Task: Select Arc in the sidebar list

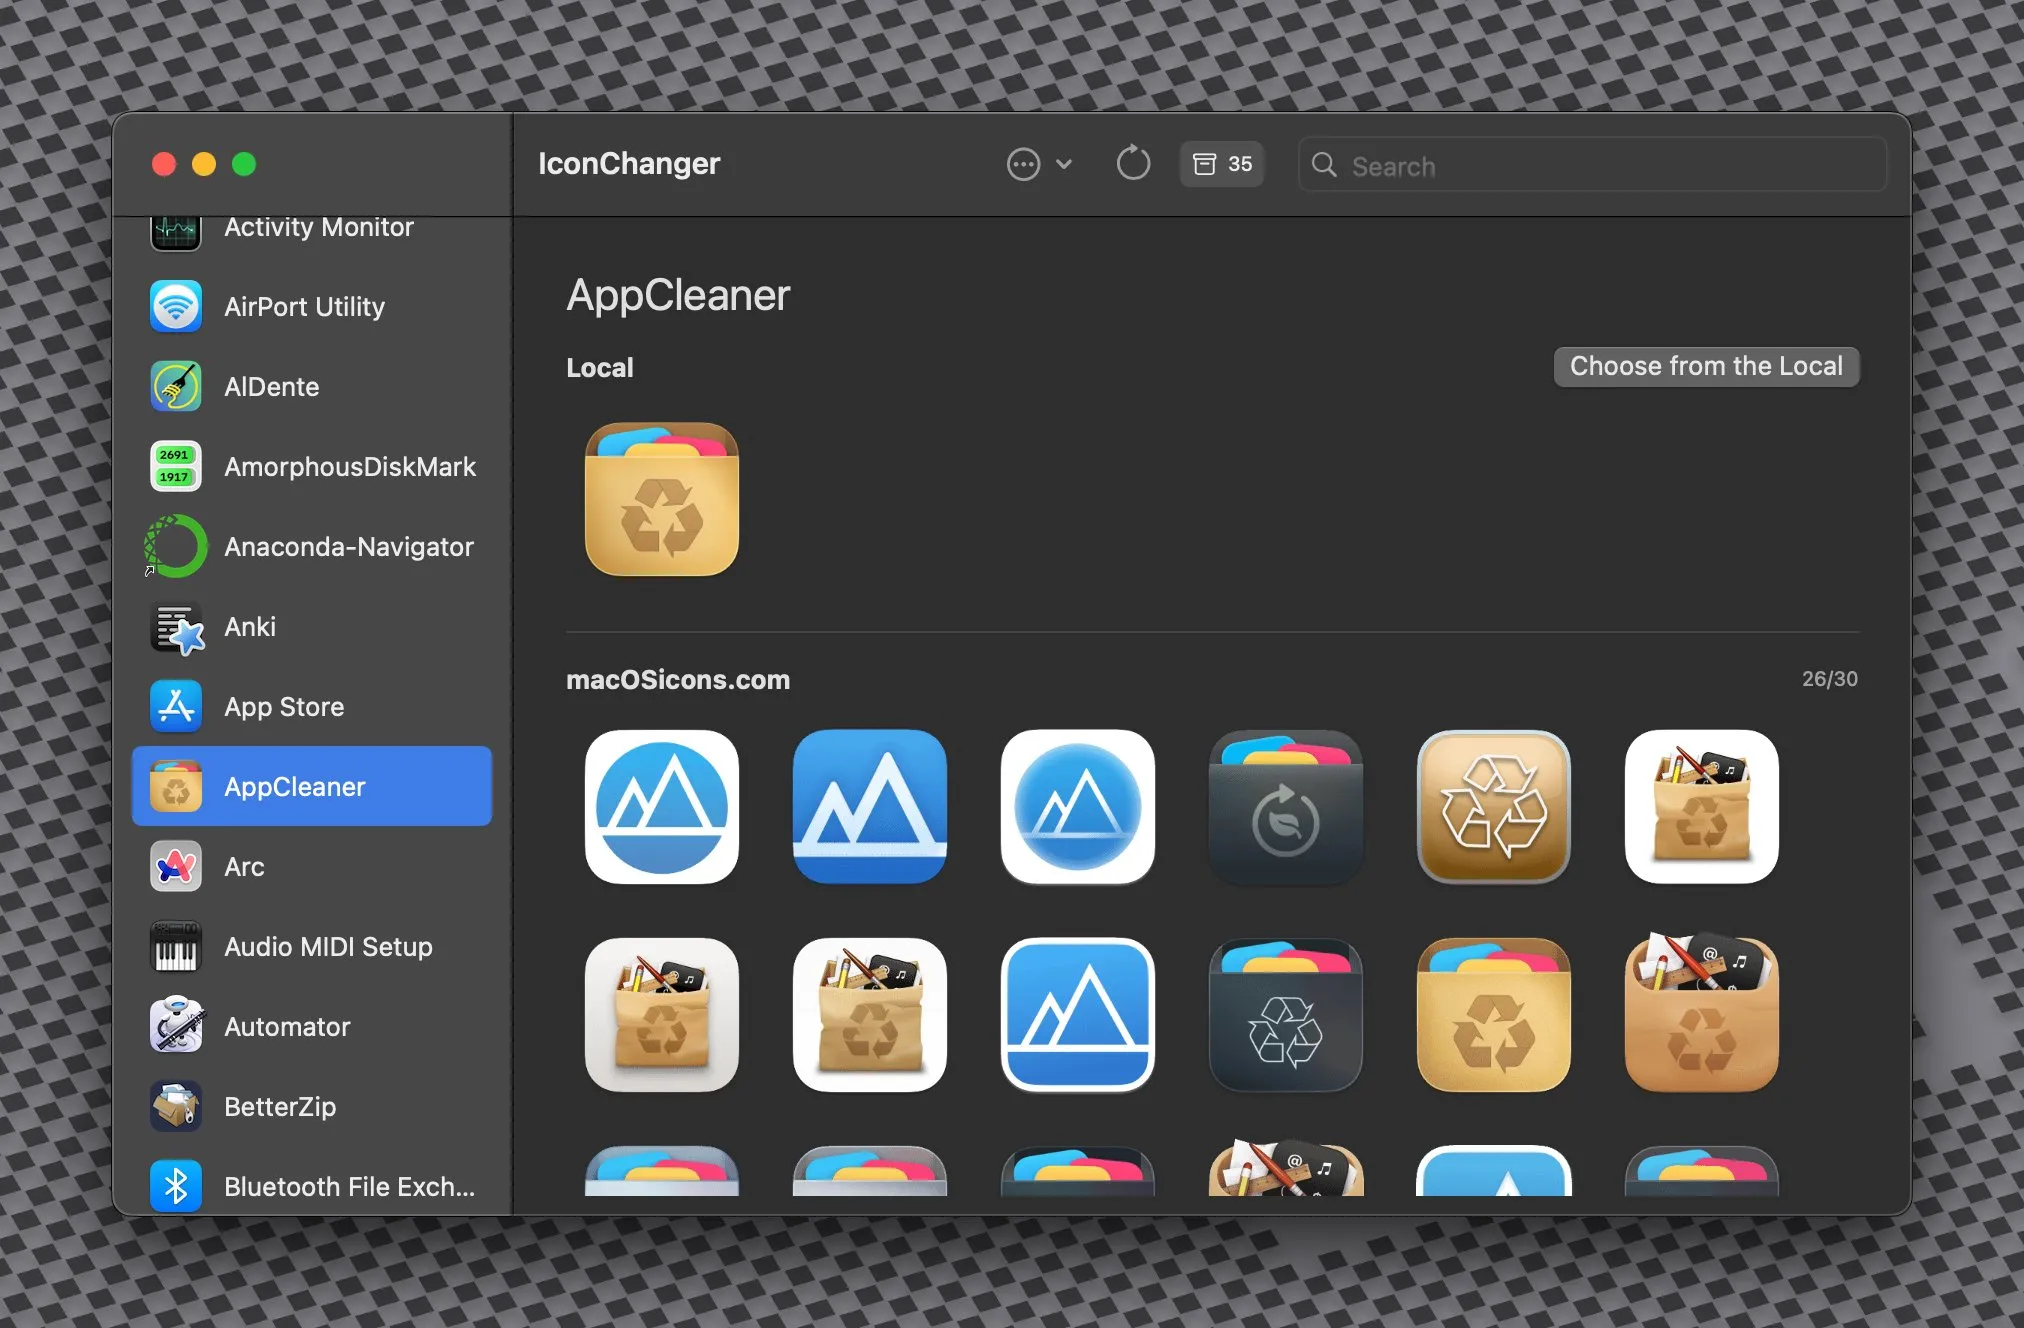Action: [244, 867]
